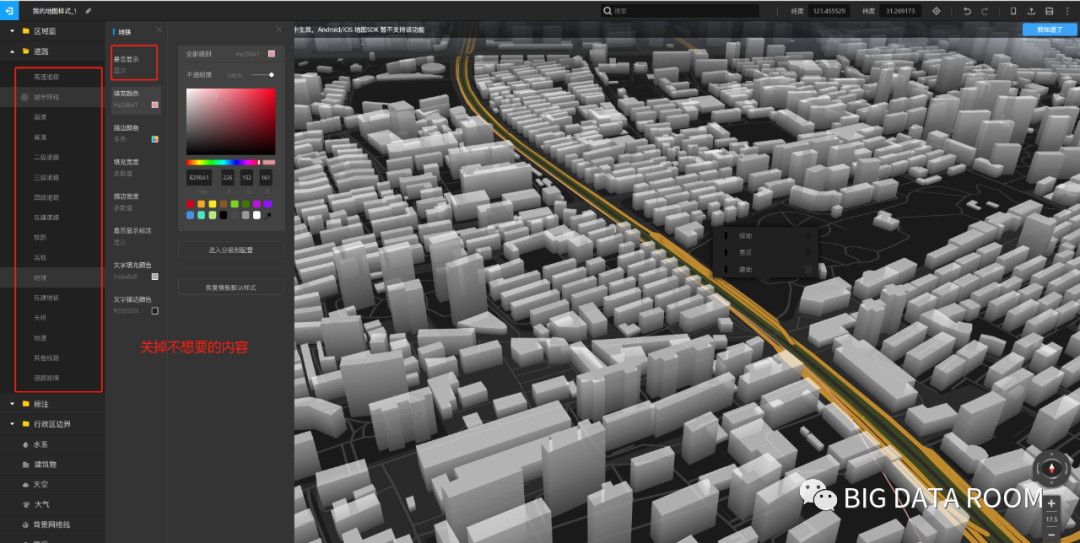Toggle 是否显示标注 label display

[x=136, y=236]
